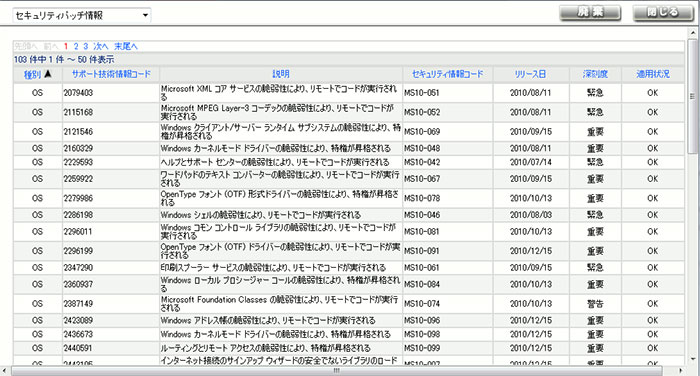Screen dimensions: 700x376
Task: Click the horizontal scrollbar thumb
Action: pyautogui.click(x=337, y=371)
